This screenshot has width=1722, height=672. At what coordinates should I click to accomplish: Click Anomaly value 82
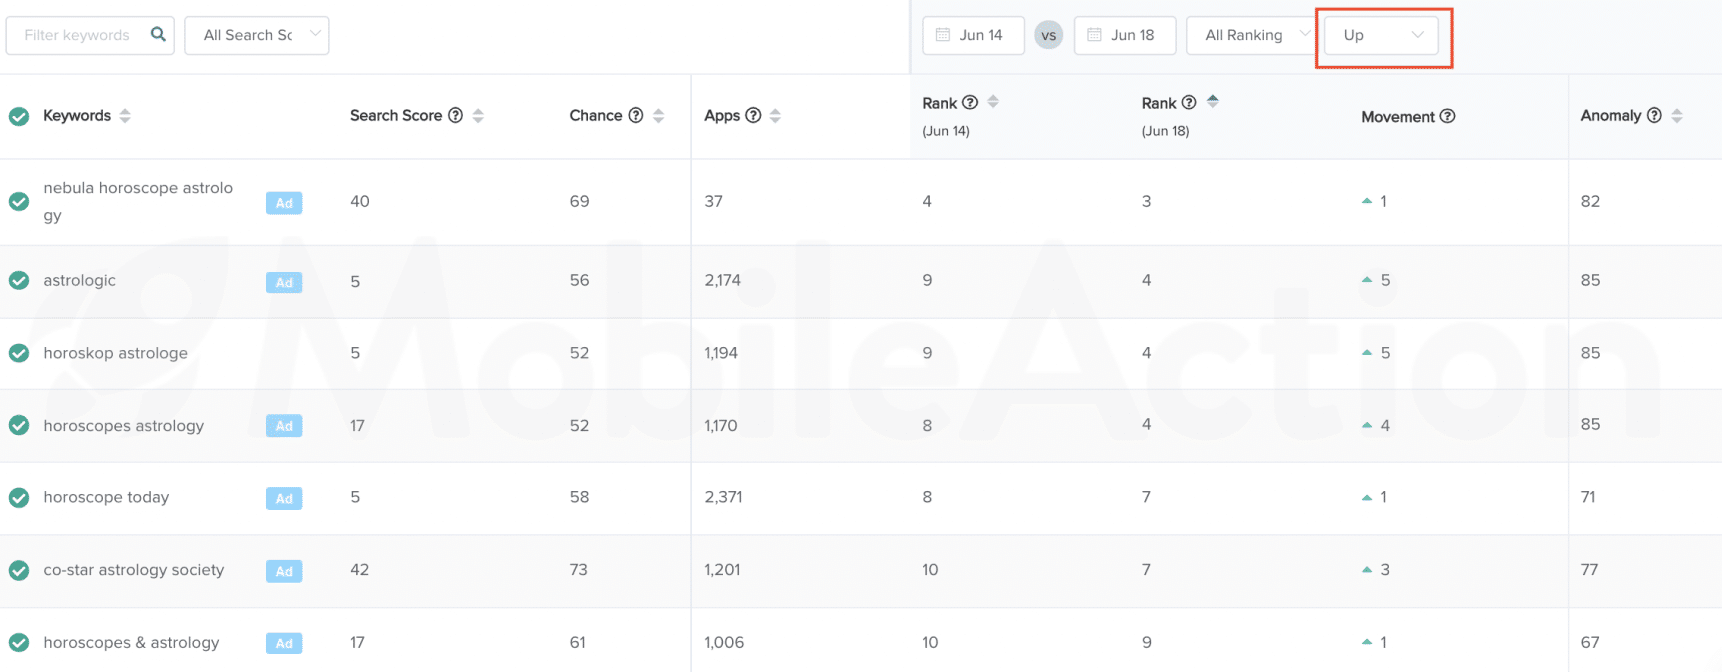click(x=1591, y=201)
